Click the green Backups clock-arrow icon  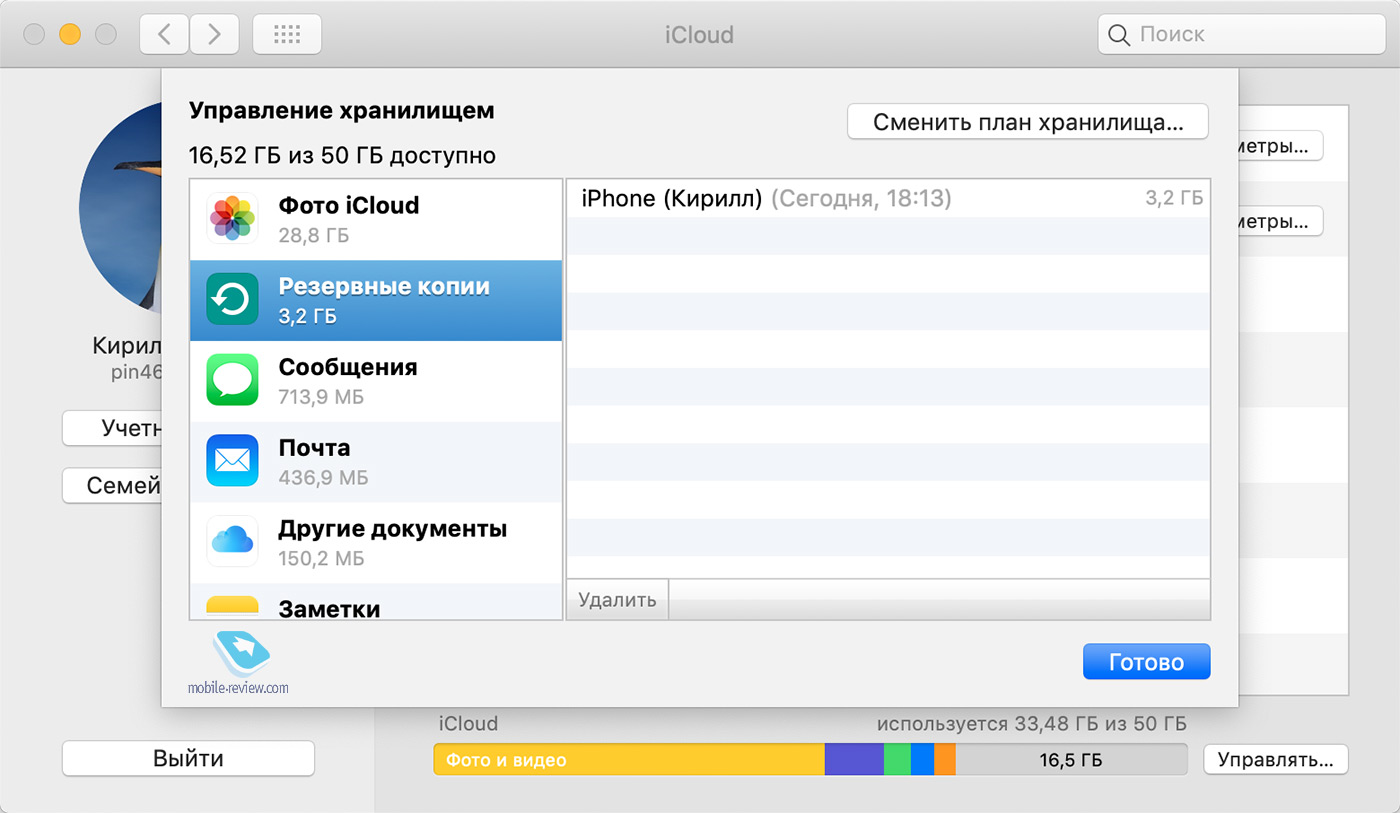pyautogui.click(x=232, y=299)
